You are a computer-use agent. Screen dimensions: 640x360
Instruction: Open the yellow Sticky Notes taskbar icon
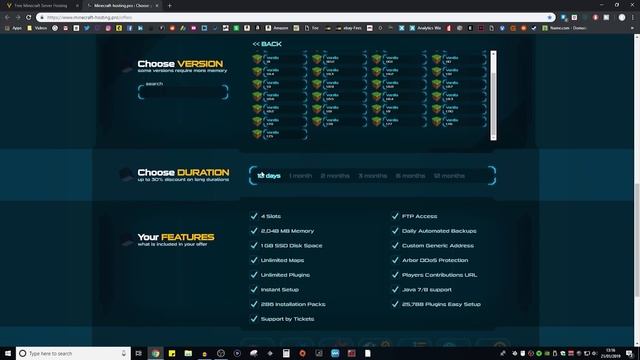[x=172, y=353]
